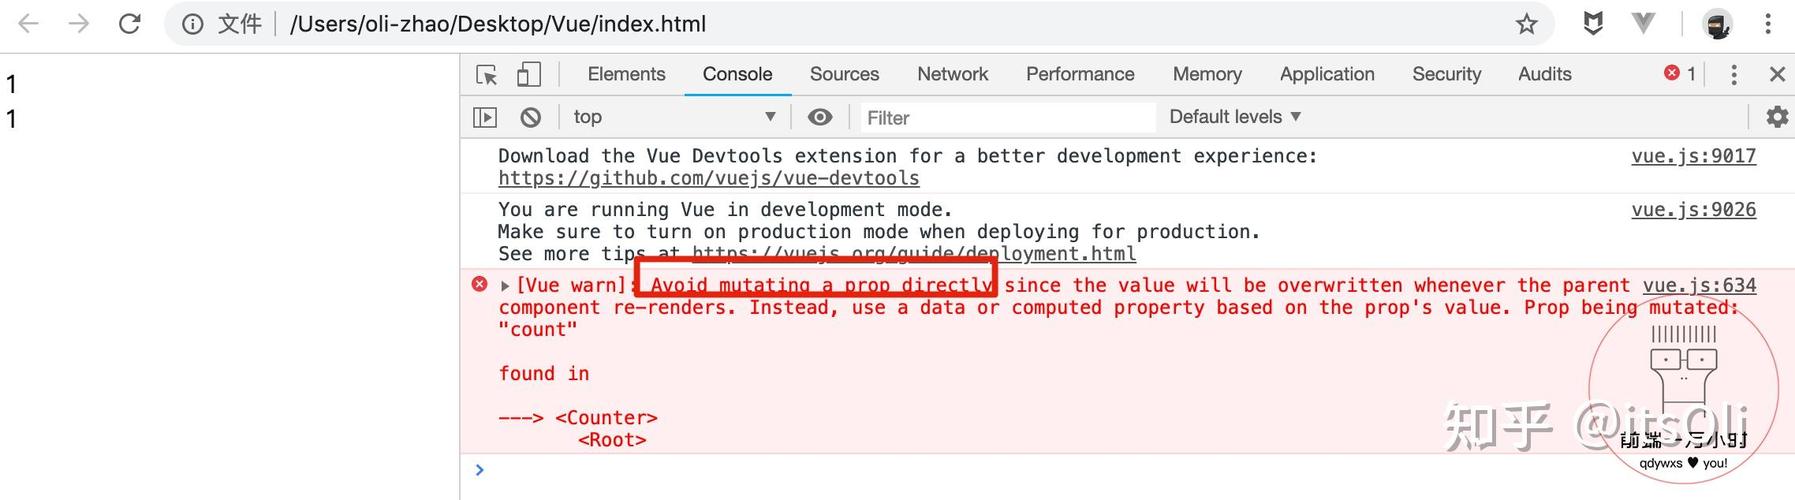Viewport: 1795px width, 500px height.
Task: Open the top context dropdown
Action: pyautogui.click(x=674, y=117)
